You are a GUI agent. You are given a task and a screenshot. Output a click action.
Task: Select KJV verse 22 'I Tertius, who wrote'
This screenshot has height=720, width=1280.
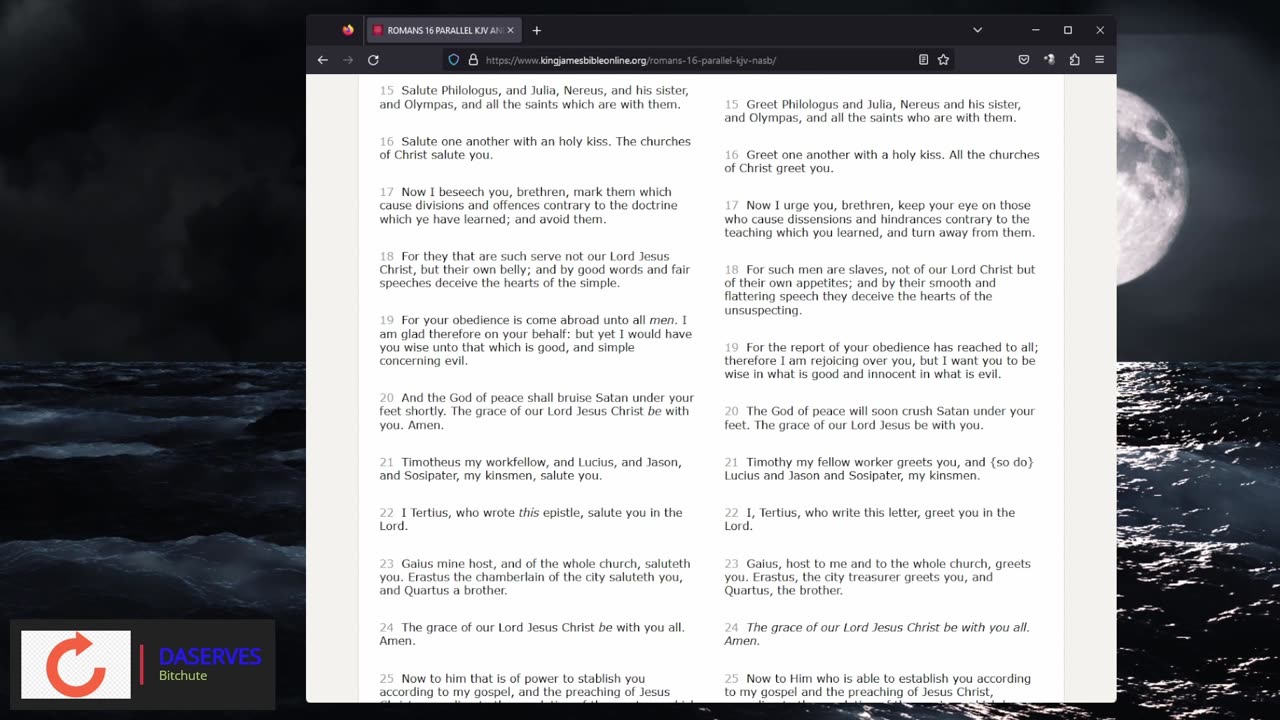pos(530,519)
